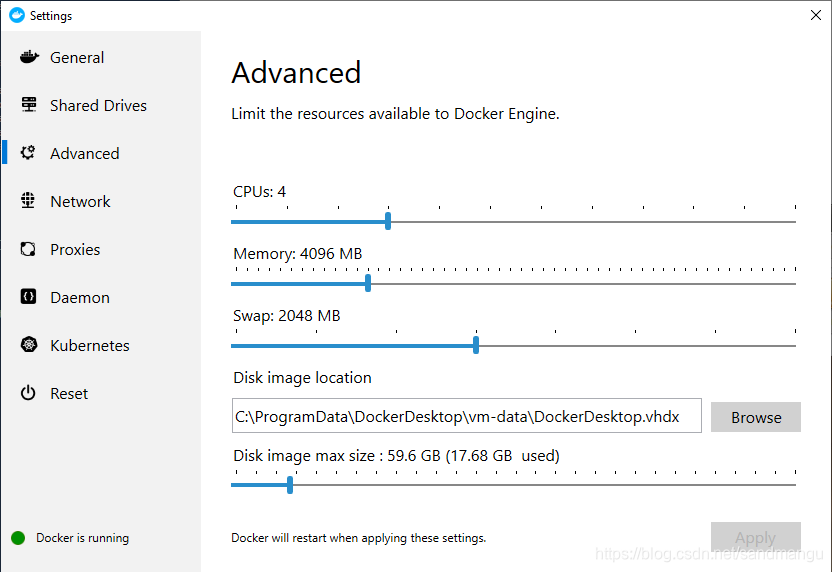
Task: Open the Daemon settings tab
Action: click(80, 297)
